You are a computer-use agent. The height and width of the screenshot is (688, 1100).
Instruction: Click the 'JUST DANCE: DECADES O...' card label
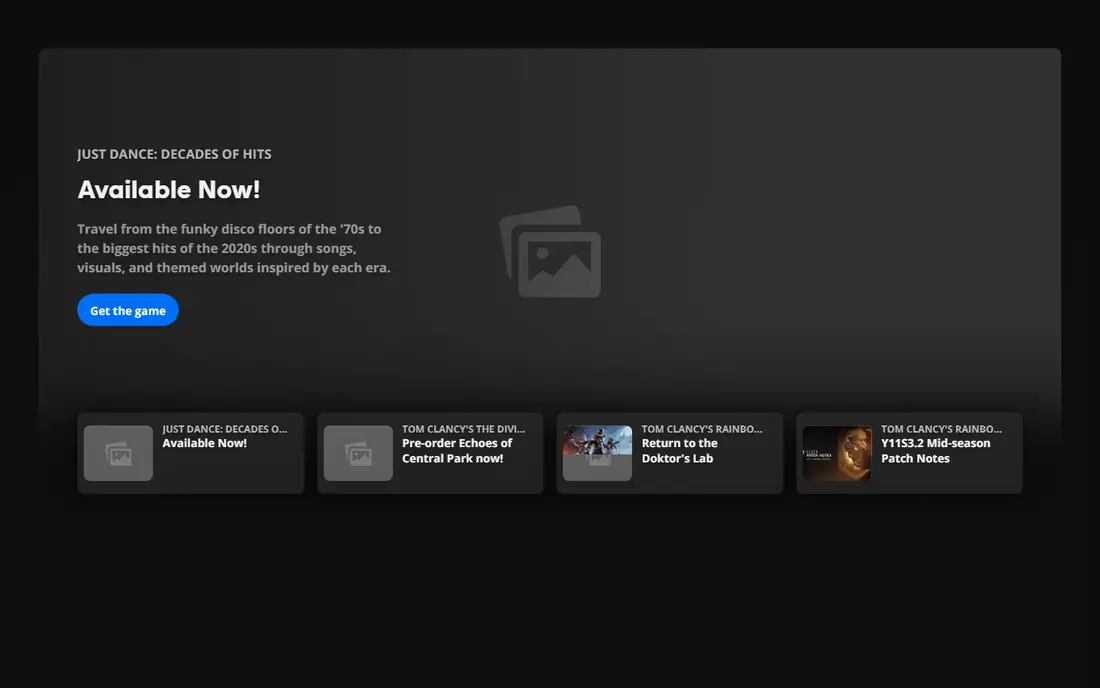click(x=224, y=429)
